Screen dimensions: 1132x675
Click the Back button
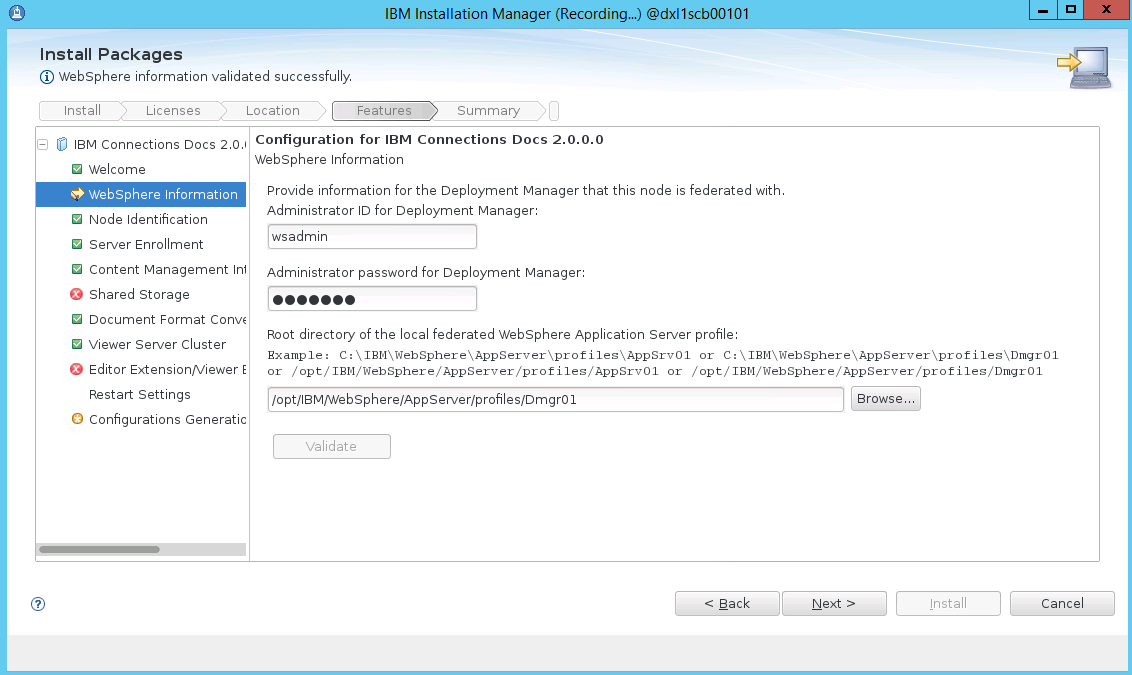[x=727, y=604]
